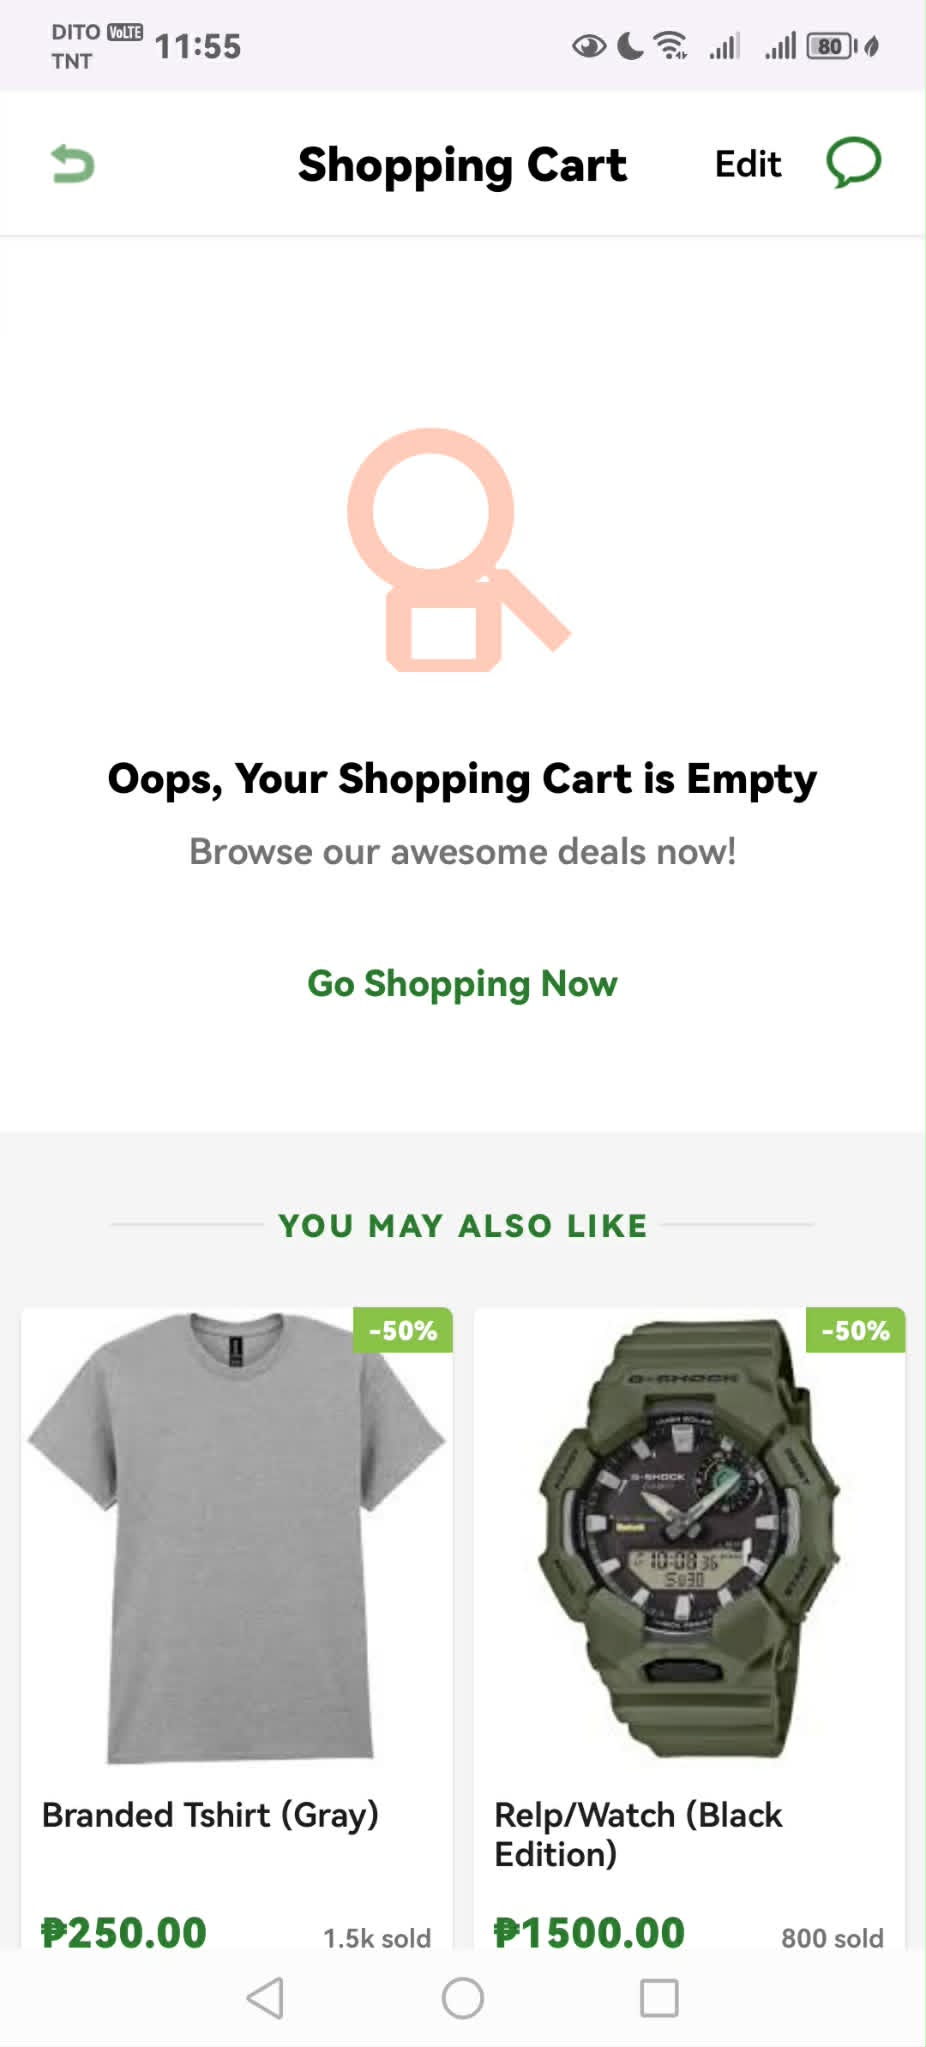Tap the You May Also Like heading
The width and height of the screenshot is (926, 2047).
[x=463, y=1225]
